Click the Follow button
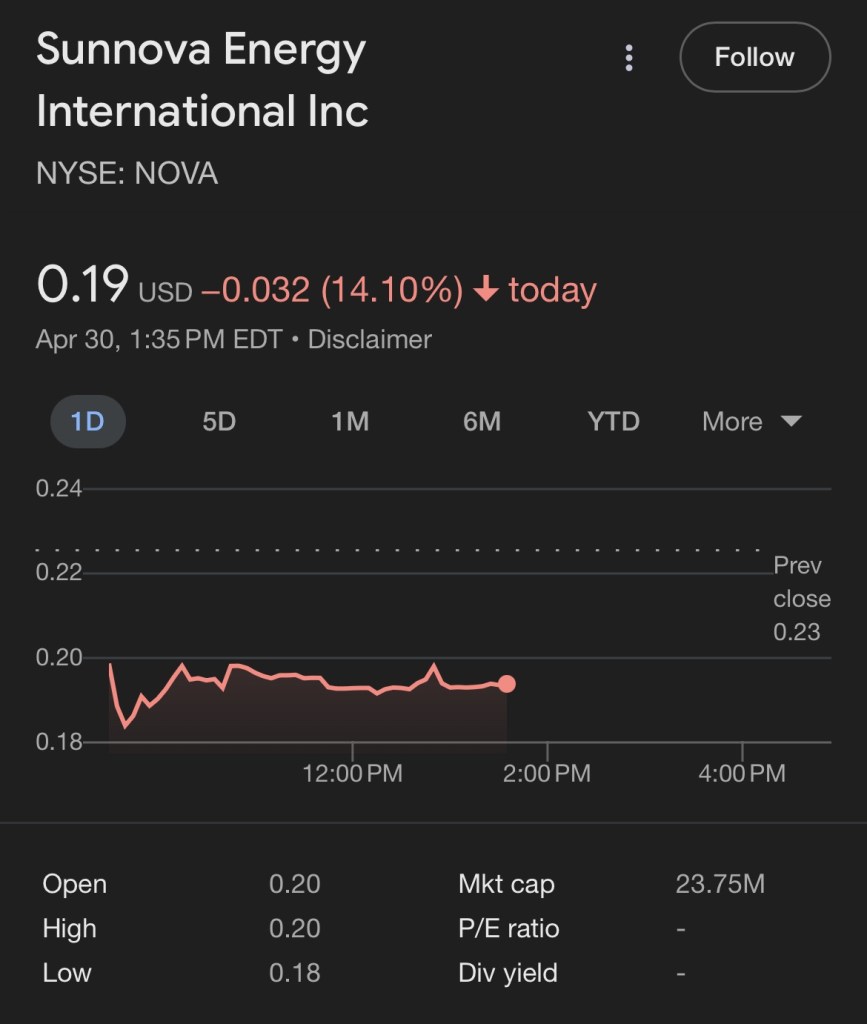This screenshot has height=1024, width=867. pos(754,57)
